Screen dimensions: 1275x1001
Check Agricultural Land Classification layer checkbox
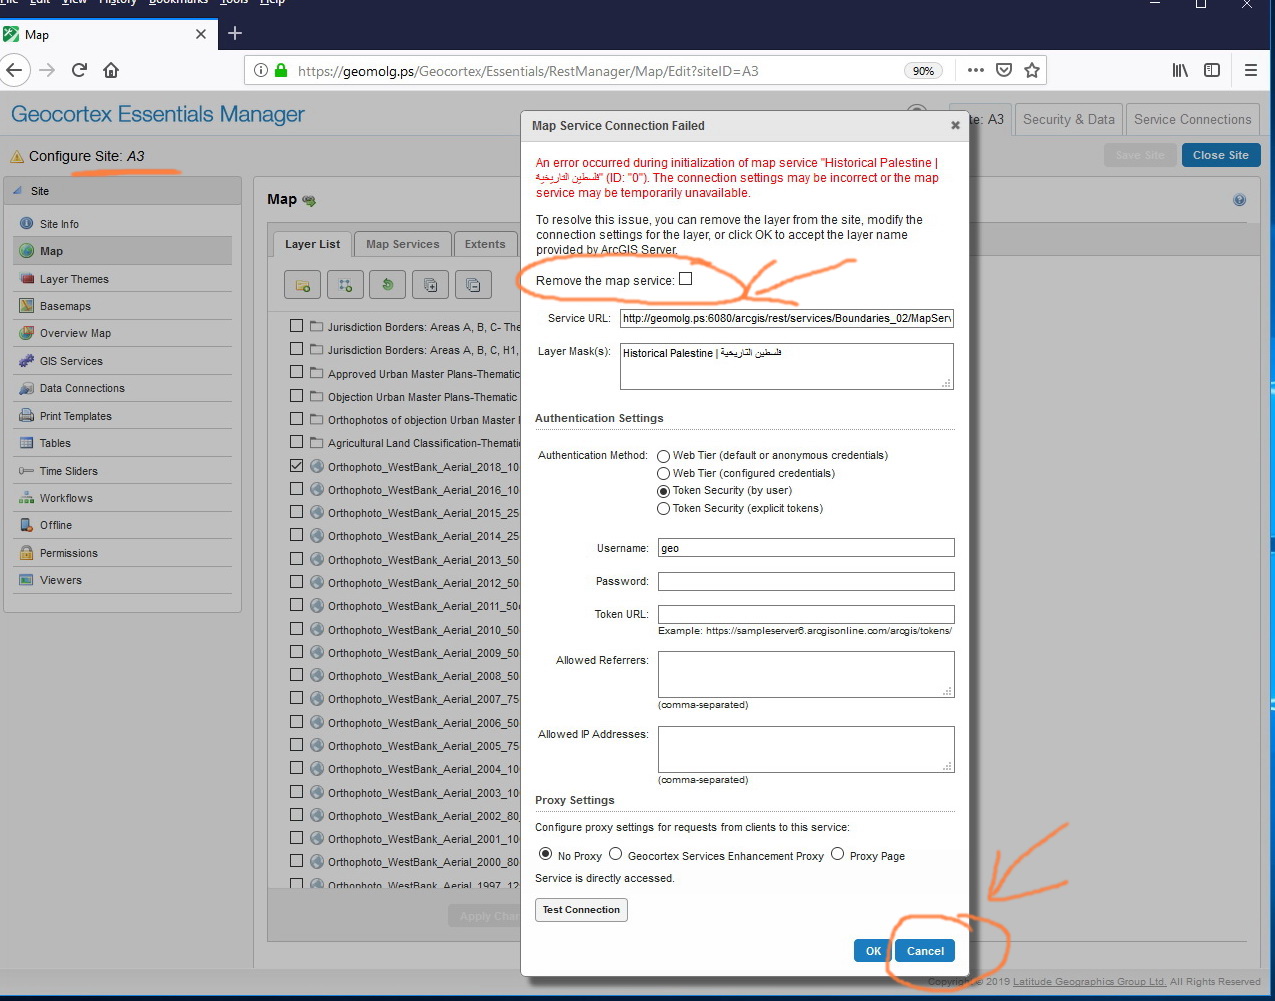pos(296,442)
